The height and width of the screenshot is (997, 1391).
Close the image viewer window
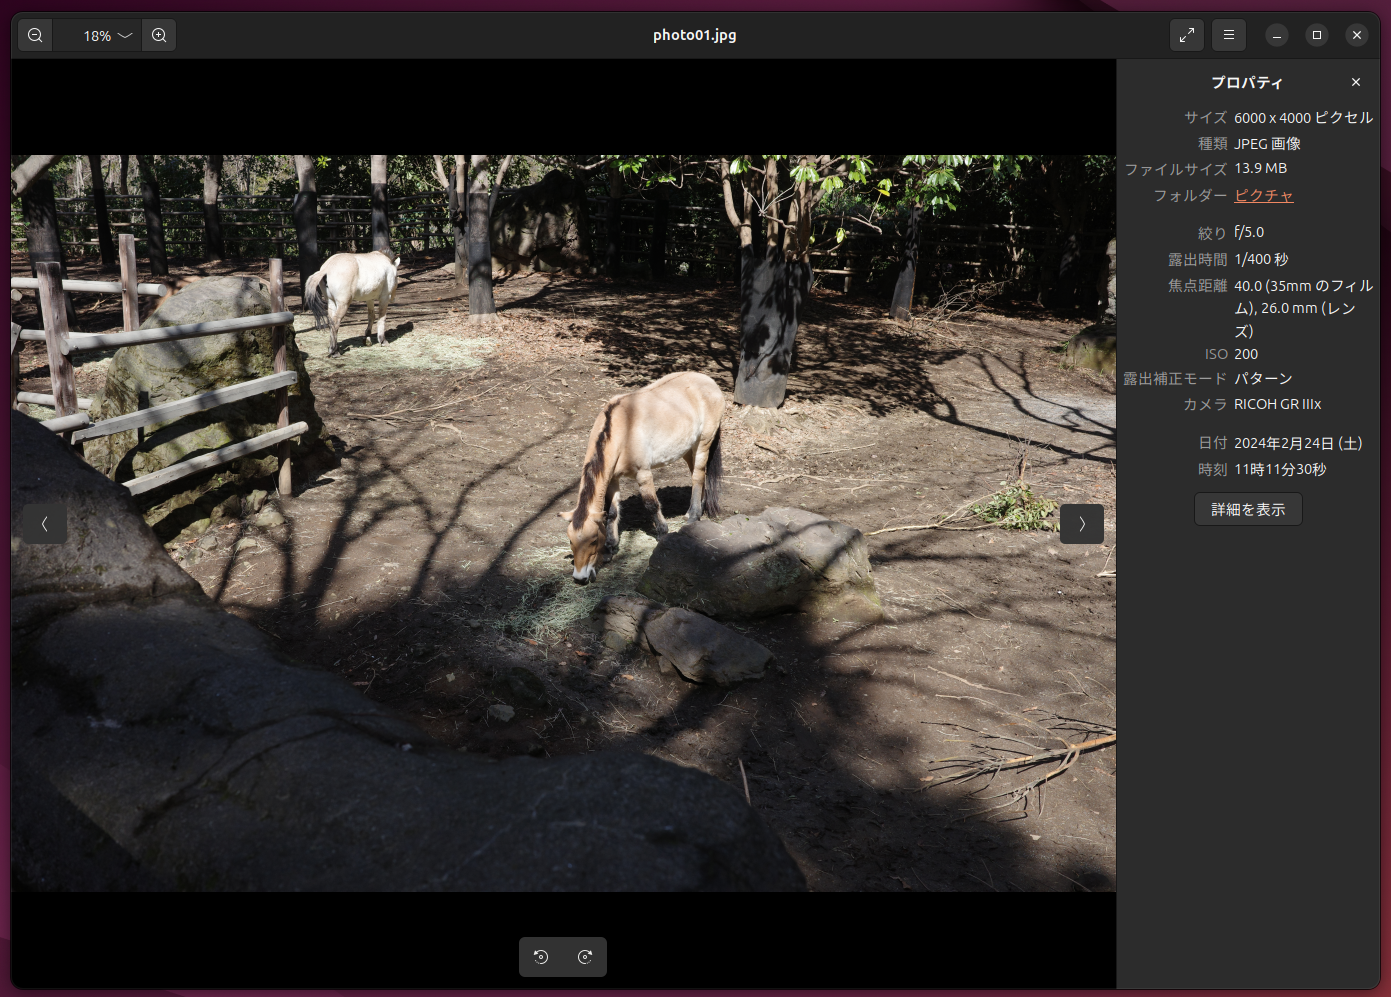[1357, 35]
